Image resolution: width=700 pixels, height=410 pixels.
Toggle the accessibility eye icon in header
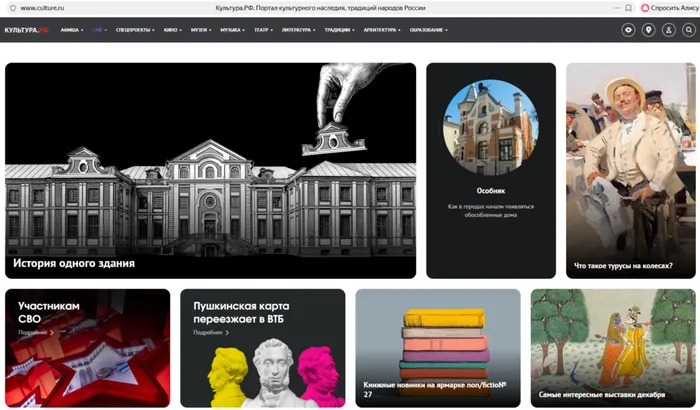[627, 30]
